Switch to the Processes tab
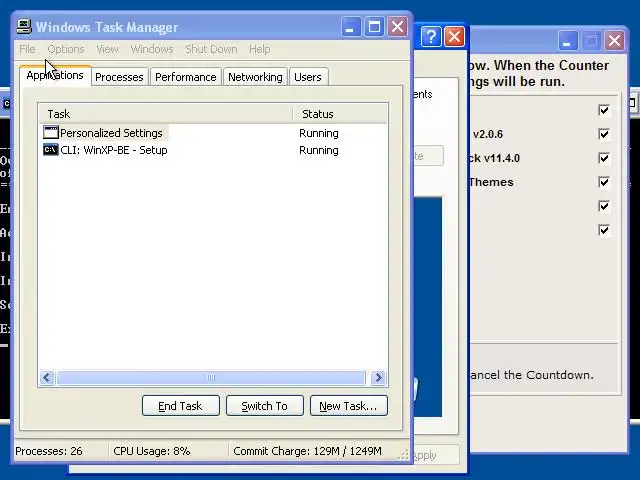 (119, 77)
